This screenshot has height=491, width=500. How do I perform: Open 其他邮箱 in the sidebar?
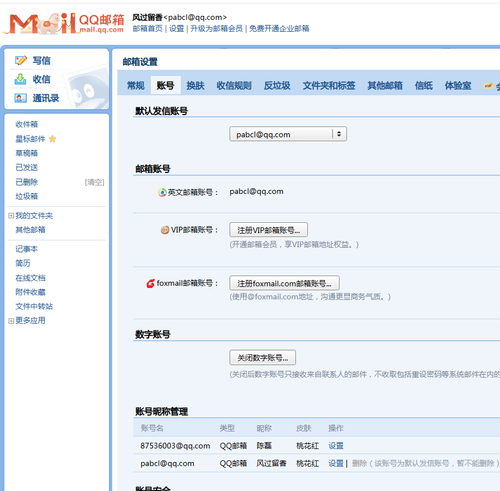[x=30, y=230]
